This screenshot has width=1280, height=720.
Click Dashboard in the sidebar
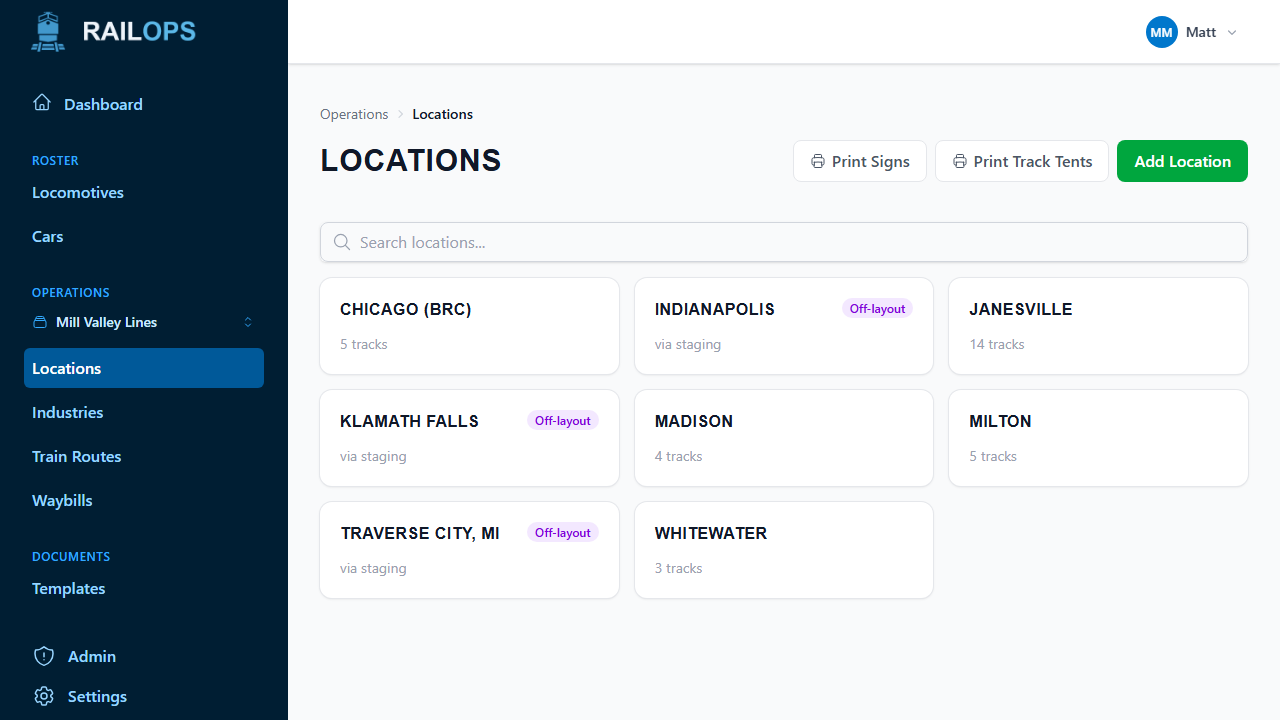pos(103,104)
